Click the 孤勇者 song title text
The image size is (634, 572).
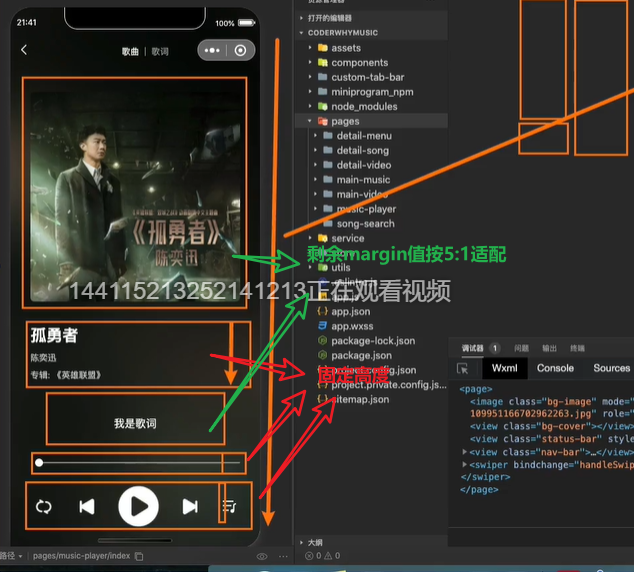(x=54, y=335)
